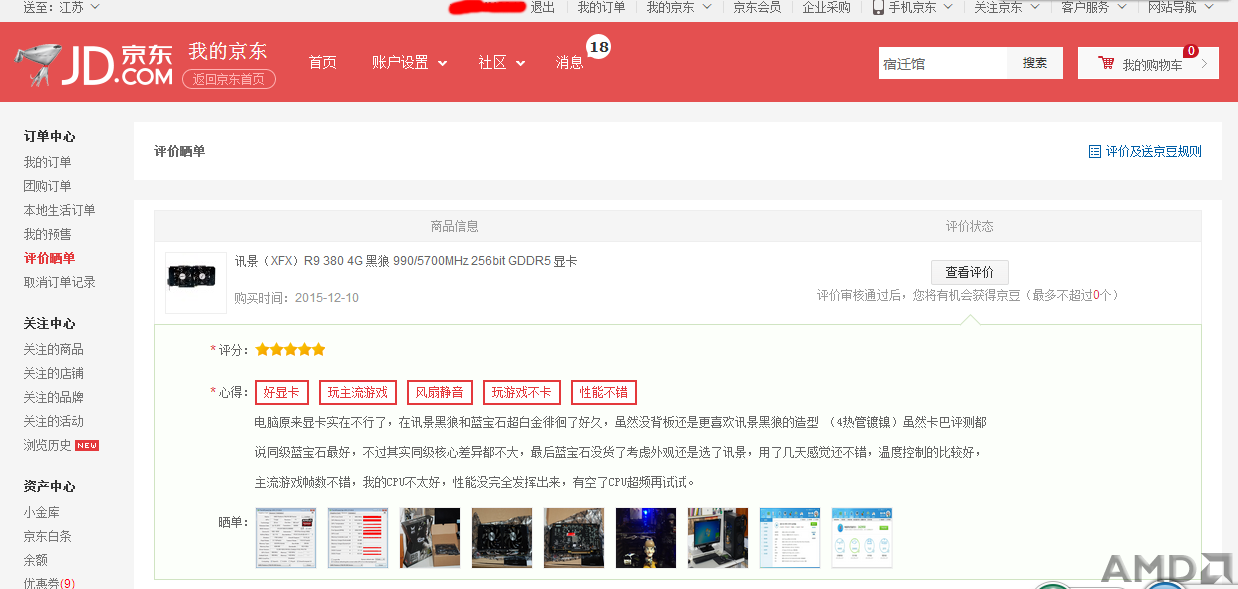Viewport: 1238px width, 589px height.
Task: Open 小金库 in the sidebar
Action: tap(42, 512)
